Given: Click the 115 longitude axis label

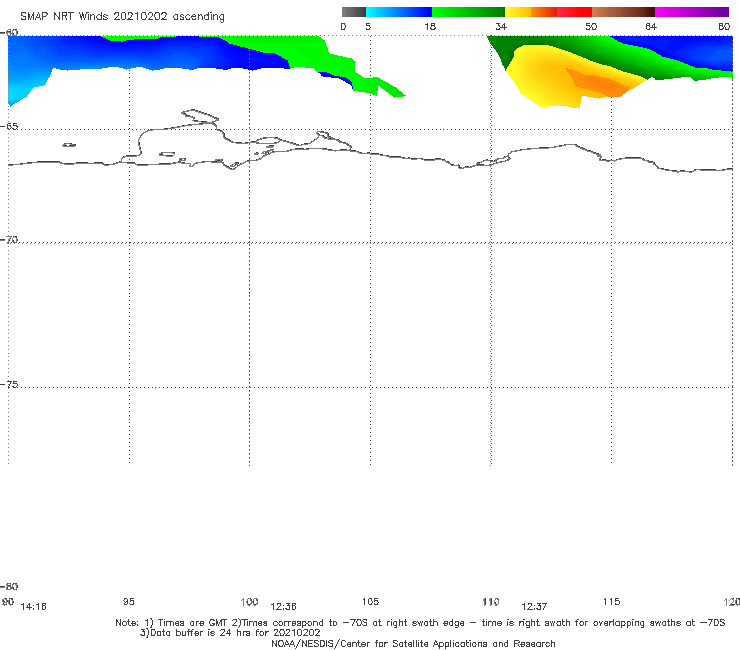Looking at the screenshot, I should 612,601.
